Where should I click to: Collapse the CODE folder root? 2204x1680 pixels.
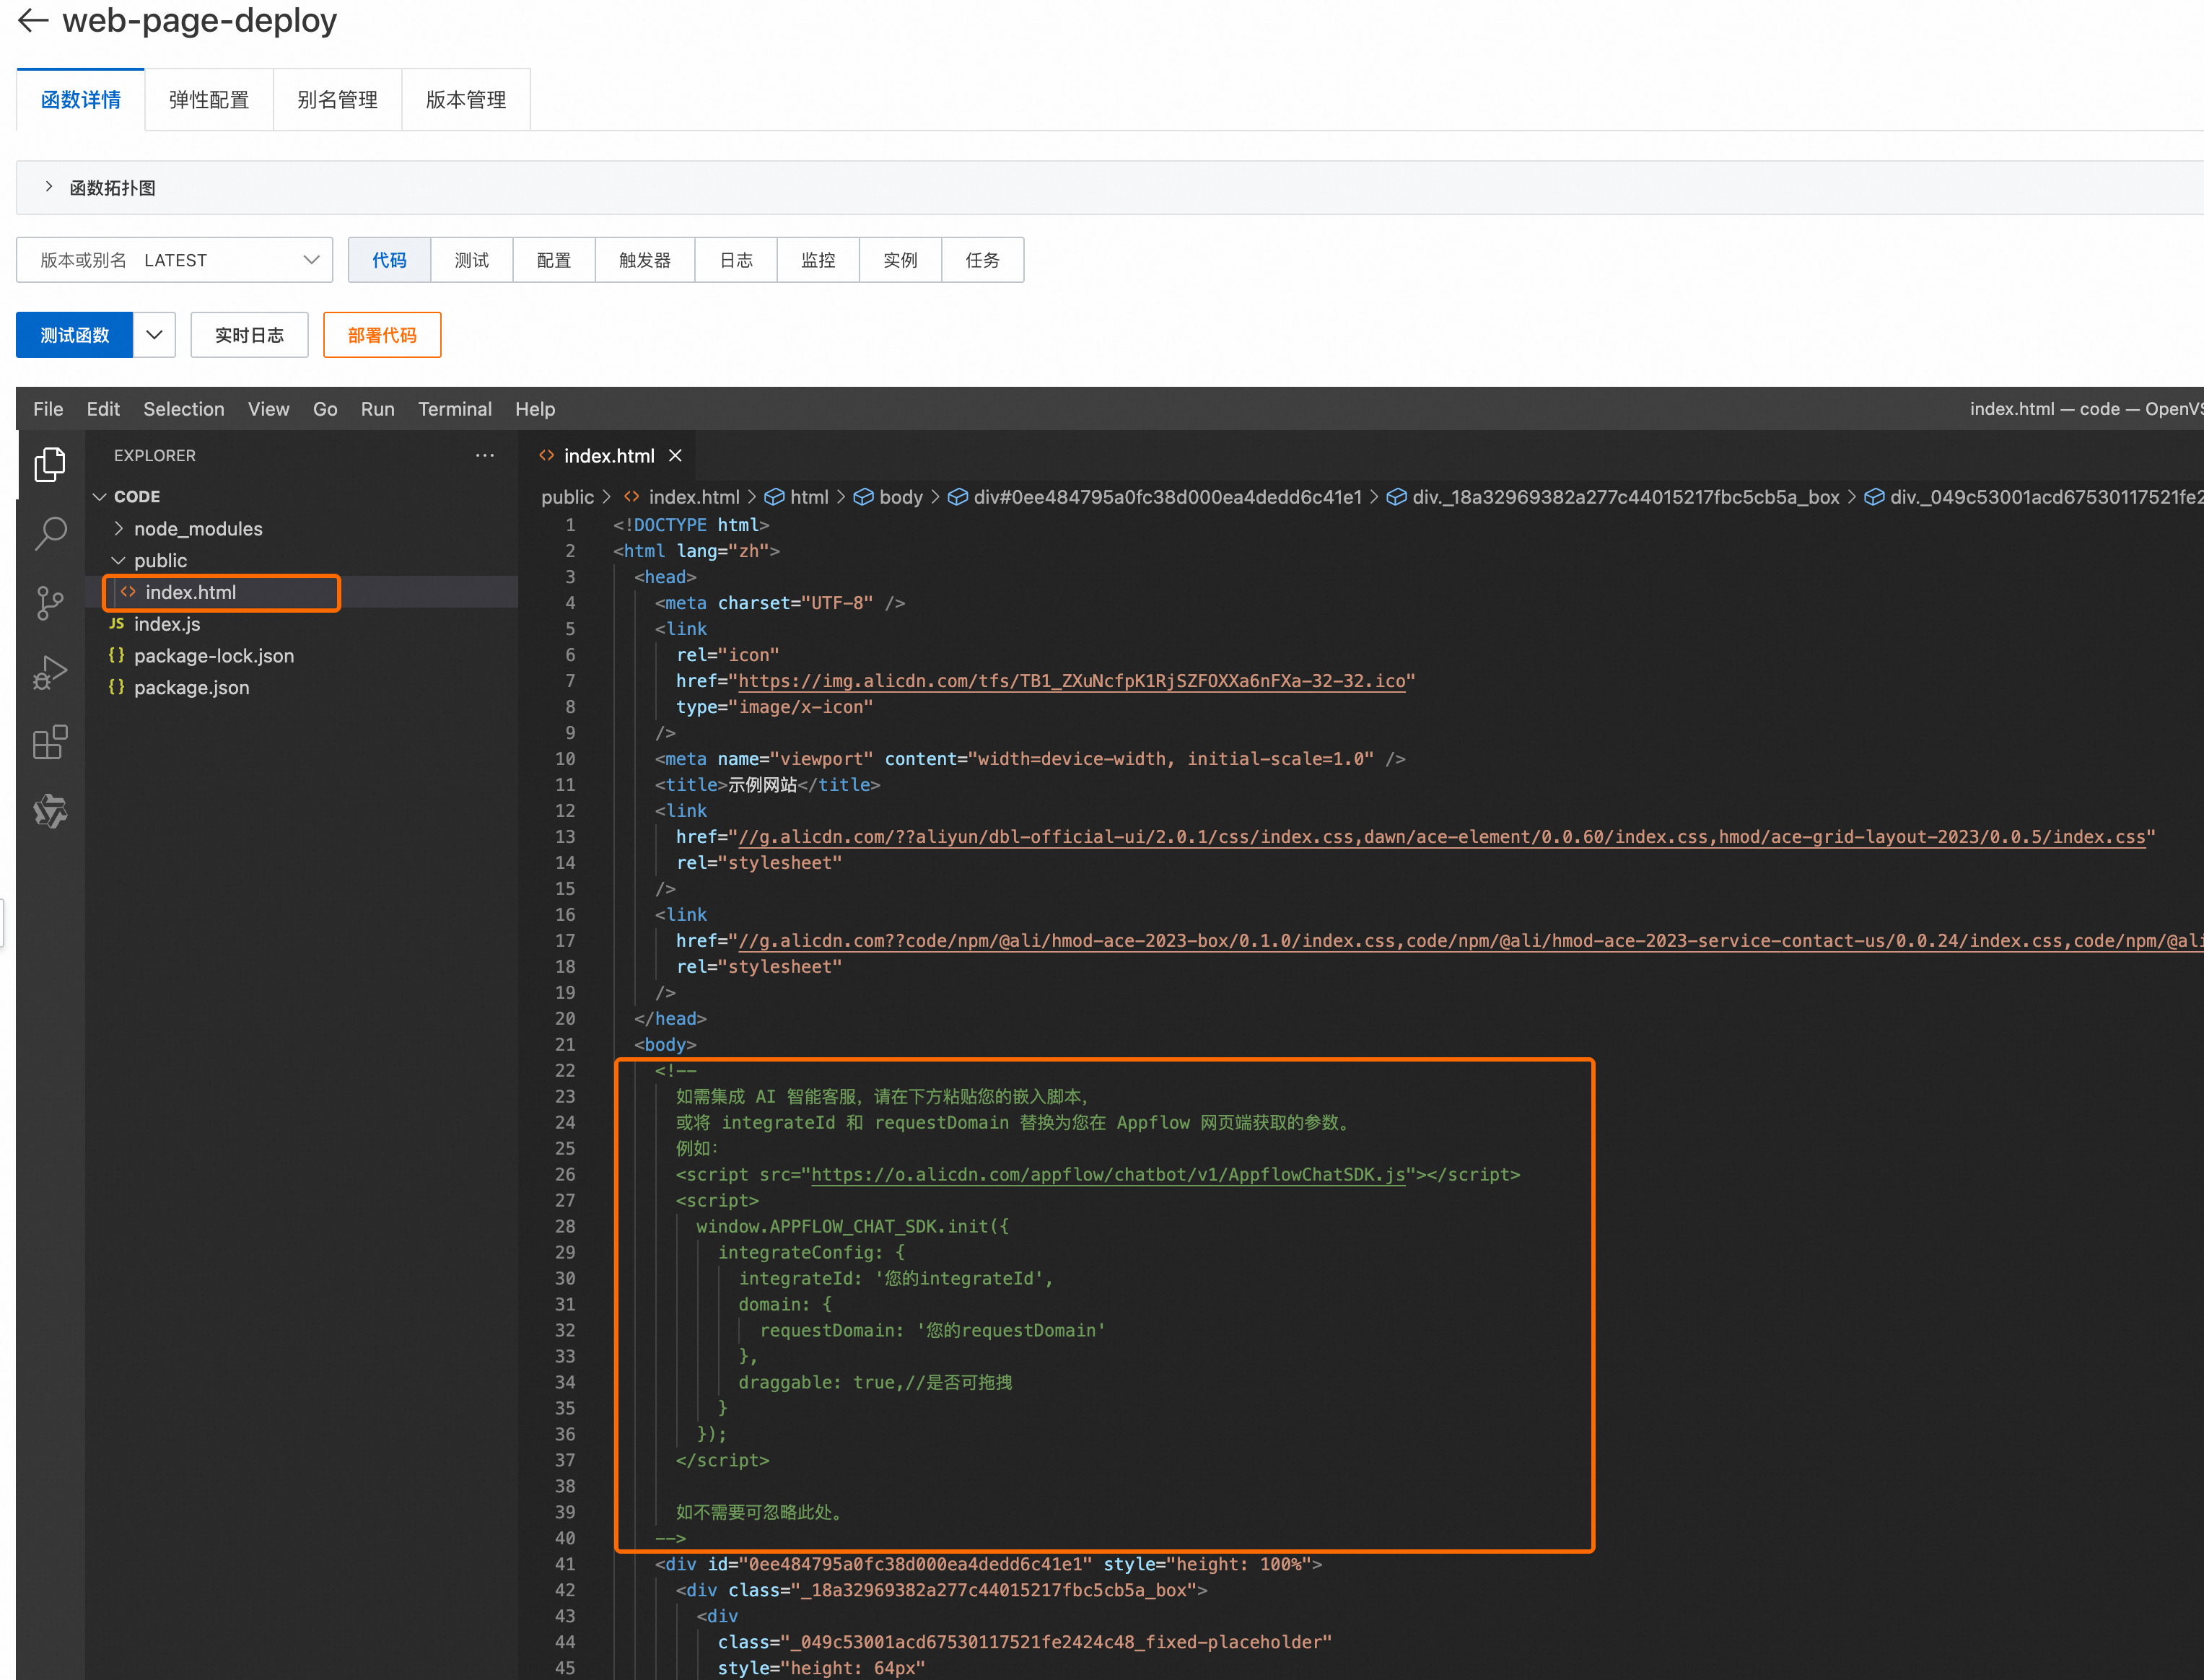[100, 497]
